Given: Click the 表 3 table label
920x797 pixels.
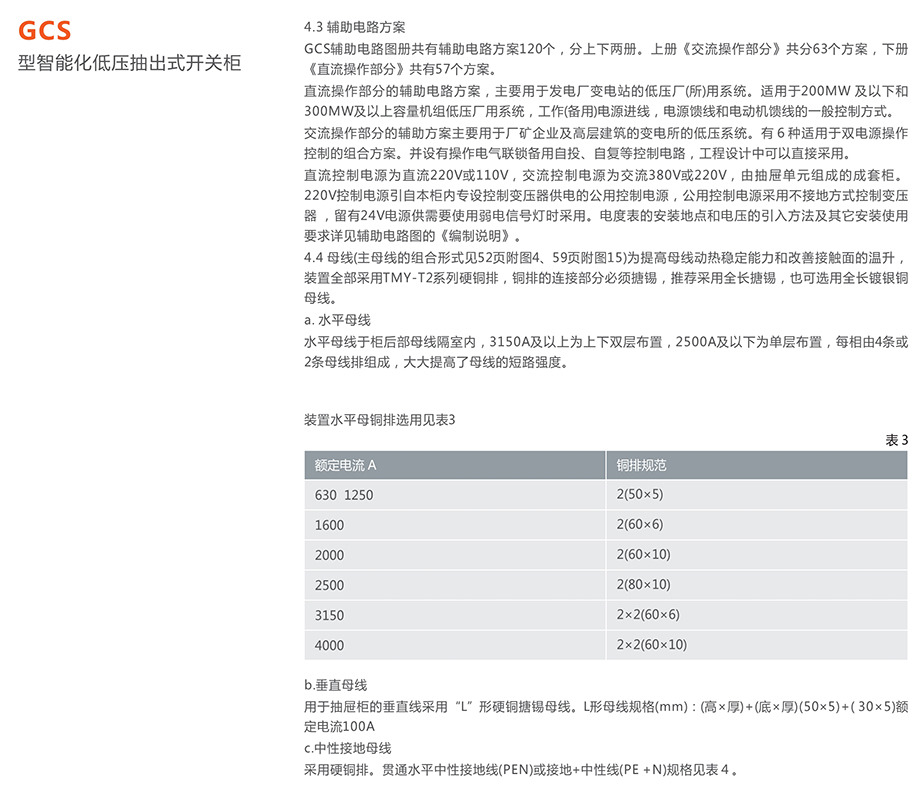Looking at the screenshot, I should 896,440.
